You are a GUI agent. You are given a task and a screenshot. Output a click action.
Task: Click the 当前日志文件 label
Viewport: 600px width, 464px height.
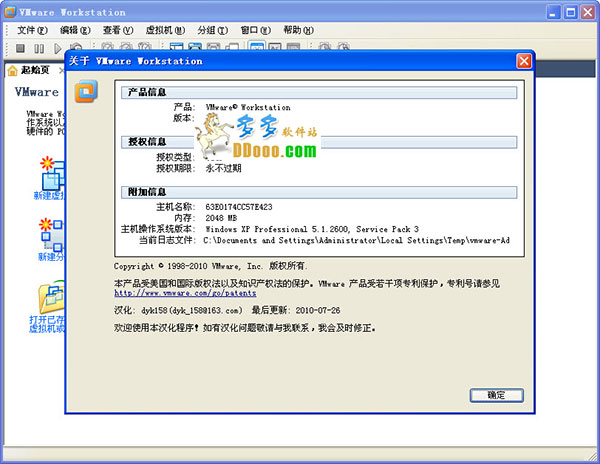pyautogui.click(x=166, y=240)
